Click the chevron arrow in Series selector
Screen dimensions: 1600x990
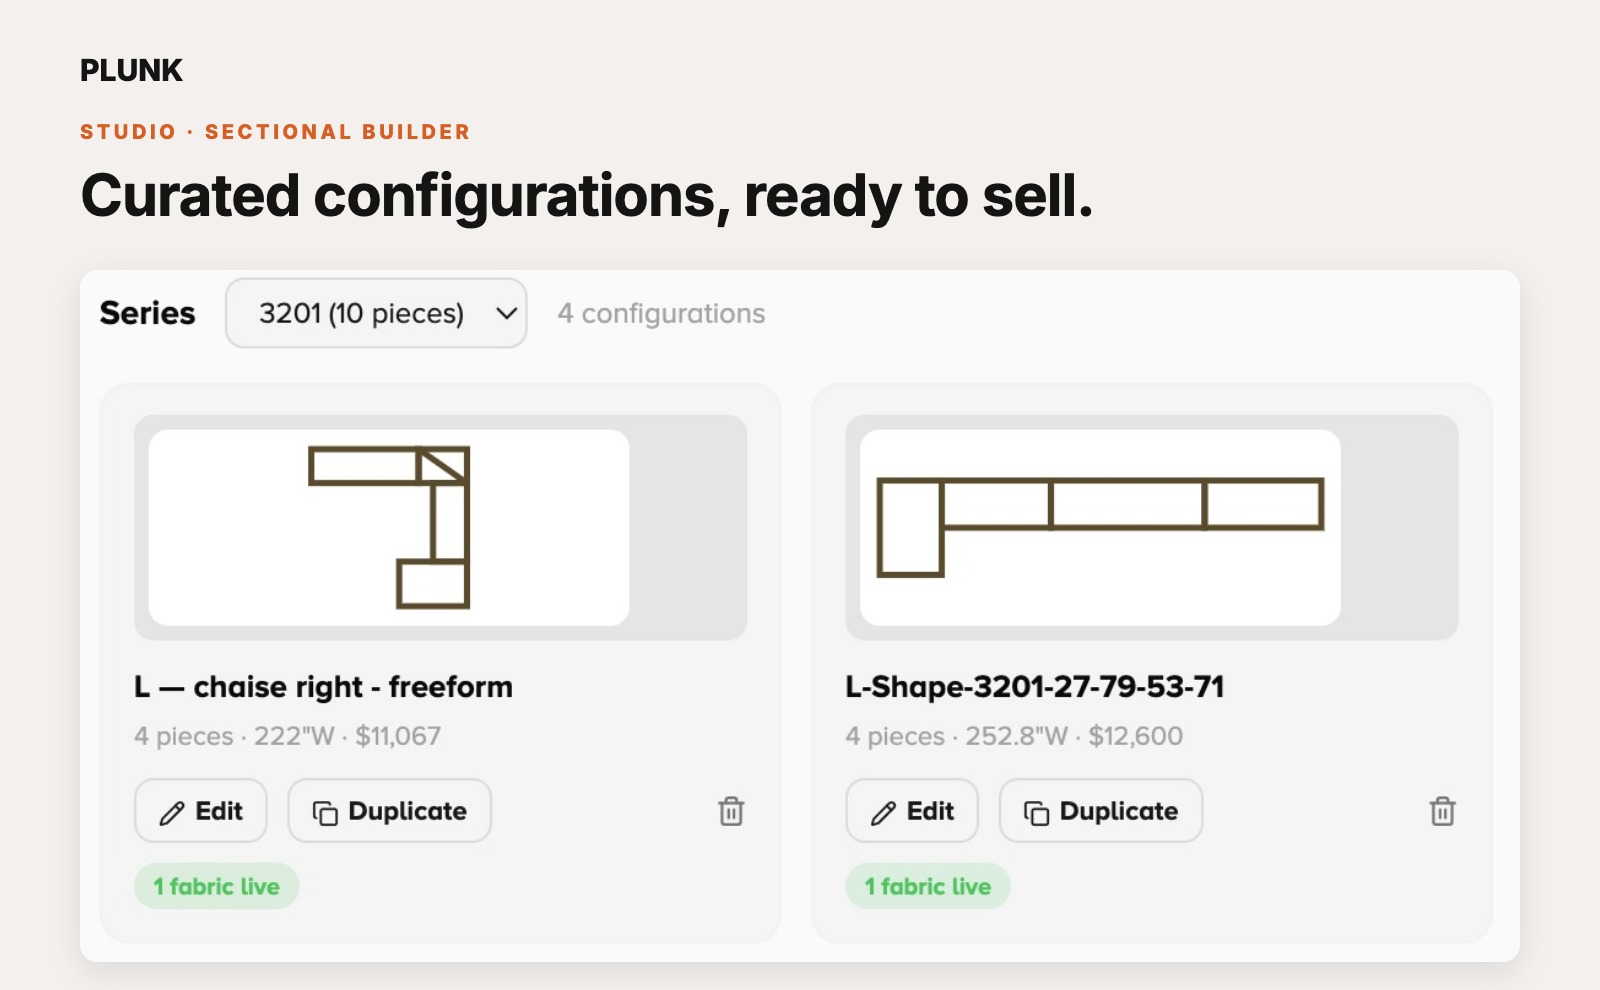(507, 314)
